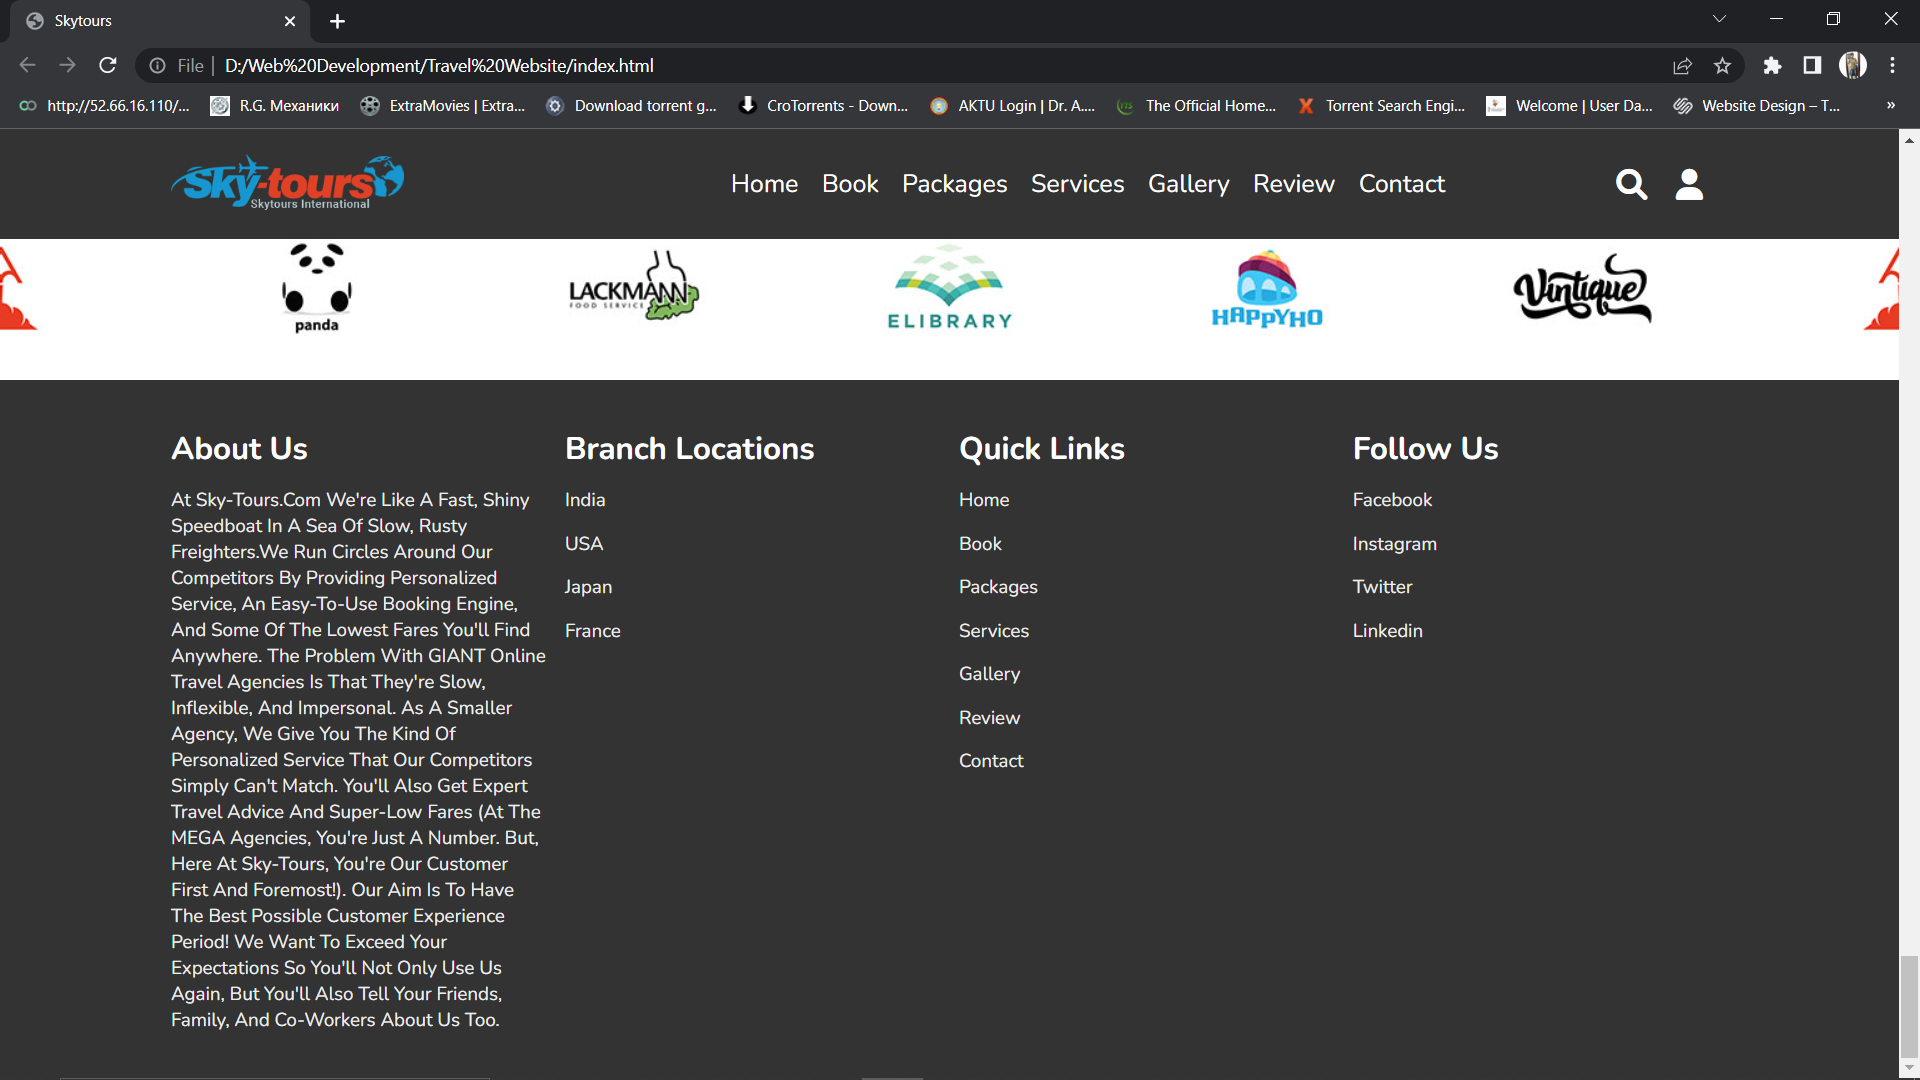Open the Chrome three-dot menu
Image resolution: width=1920 pixels, height=1080 pixels.
1892,65
